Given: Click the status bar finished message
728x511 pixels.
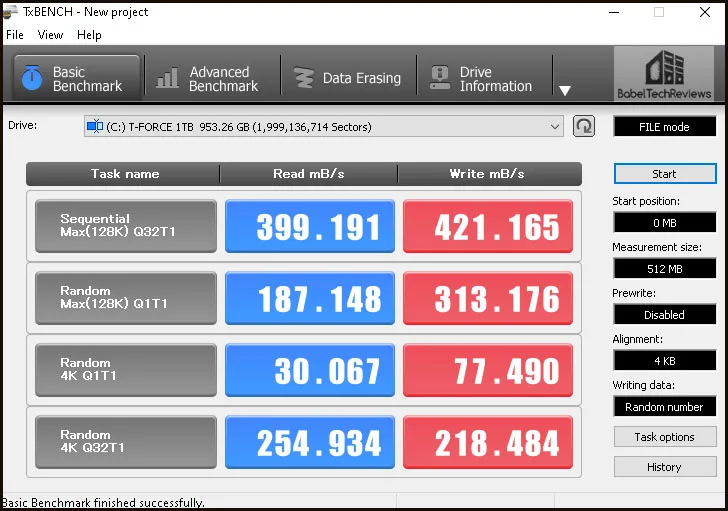Looking at the screenshot, I should tap(103, 503).
